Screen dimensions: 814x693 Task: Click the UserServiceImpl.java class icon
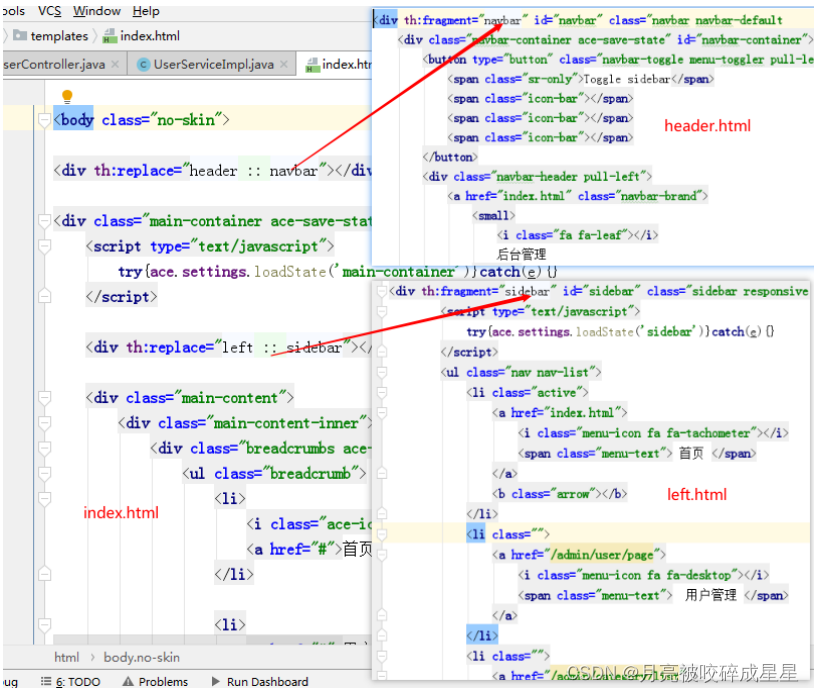[144, 64]
